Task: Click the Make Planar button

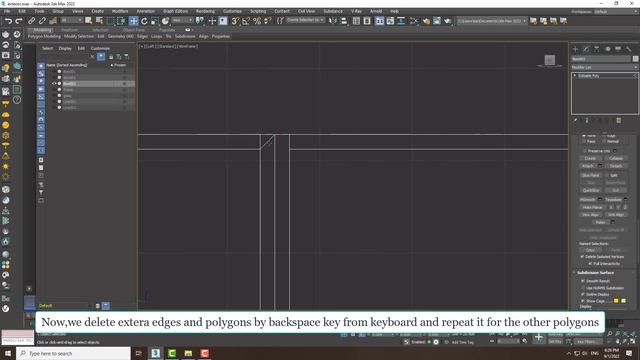Action: point(592,207)
